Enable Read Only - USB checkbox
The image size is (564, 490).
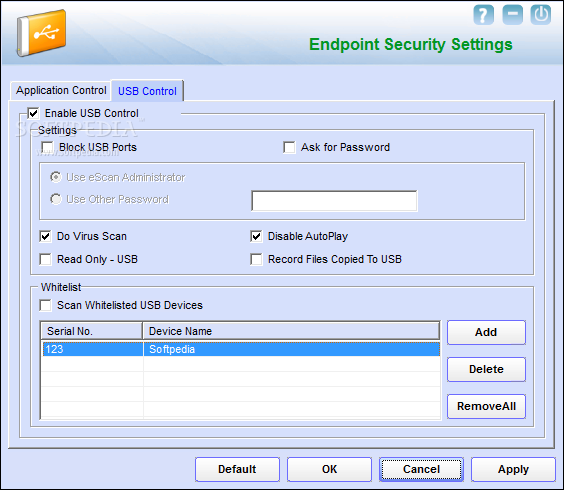coord(45,259)
